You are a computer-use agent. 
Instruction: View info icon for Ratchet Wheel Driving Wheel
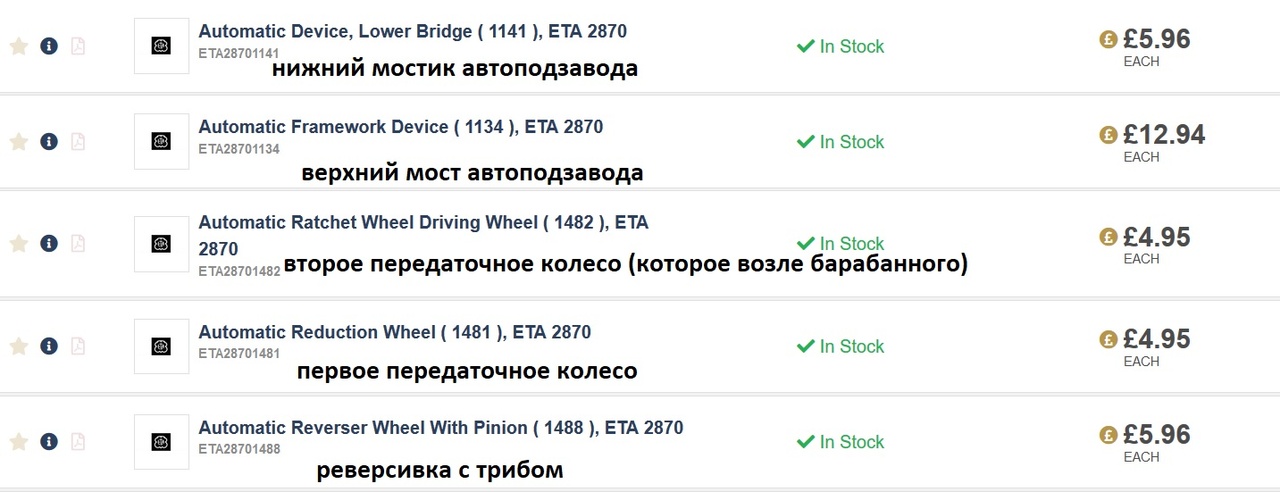(x=49, y=244)
